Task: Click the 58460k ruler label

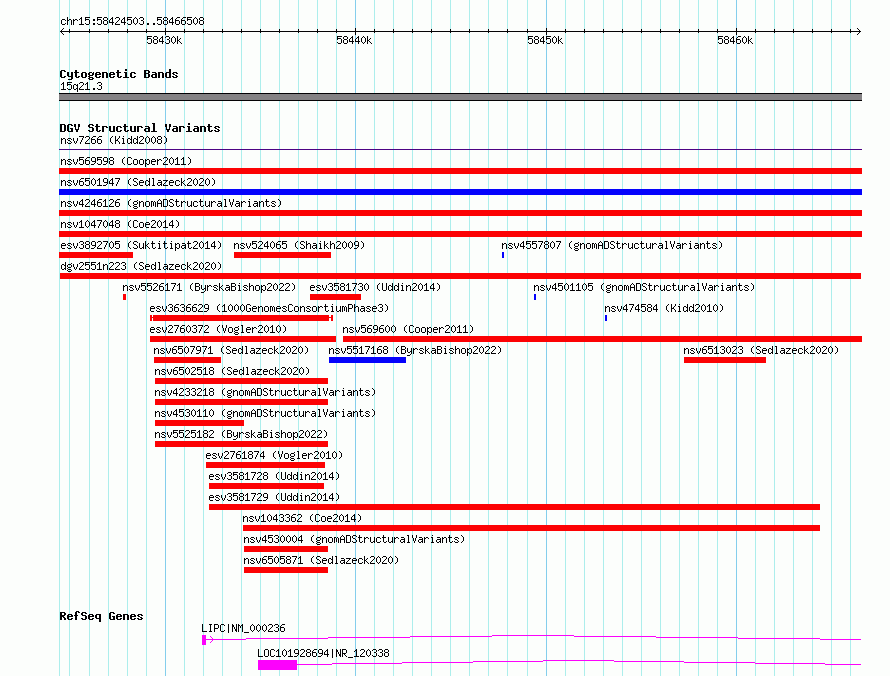Action: pos(735,40)
